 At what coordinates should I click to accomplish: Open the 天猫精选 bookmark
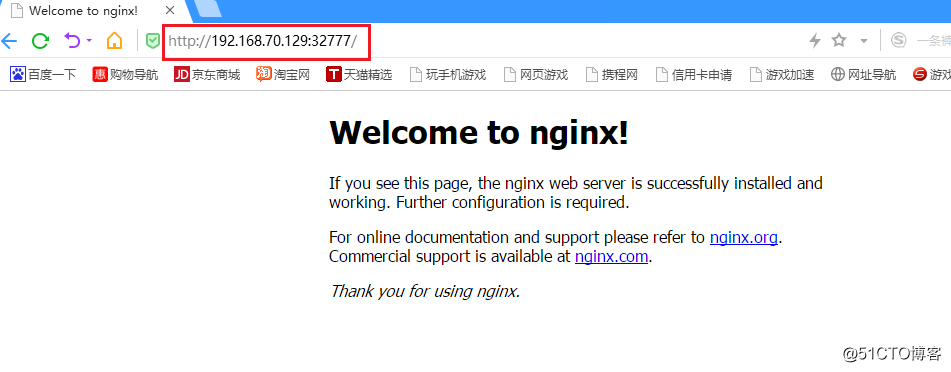coord(359,75)
